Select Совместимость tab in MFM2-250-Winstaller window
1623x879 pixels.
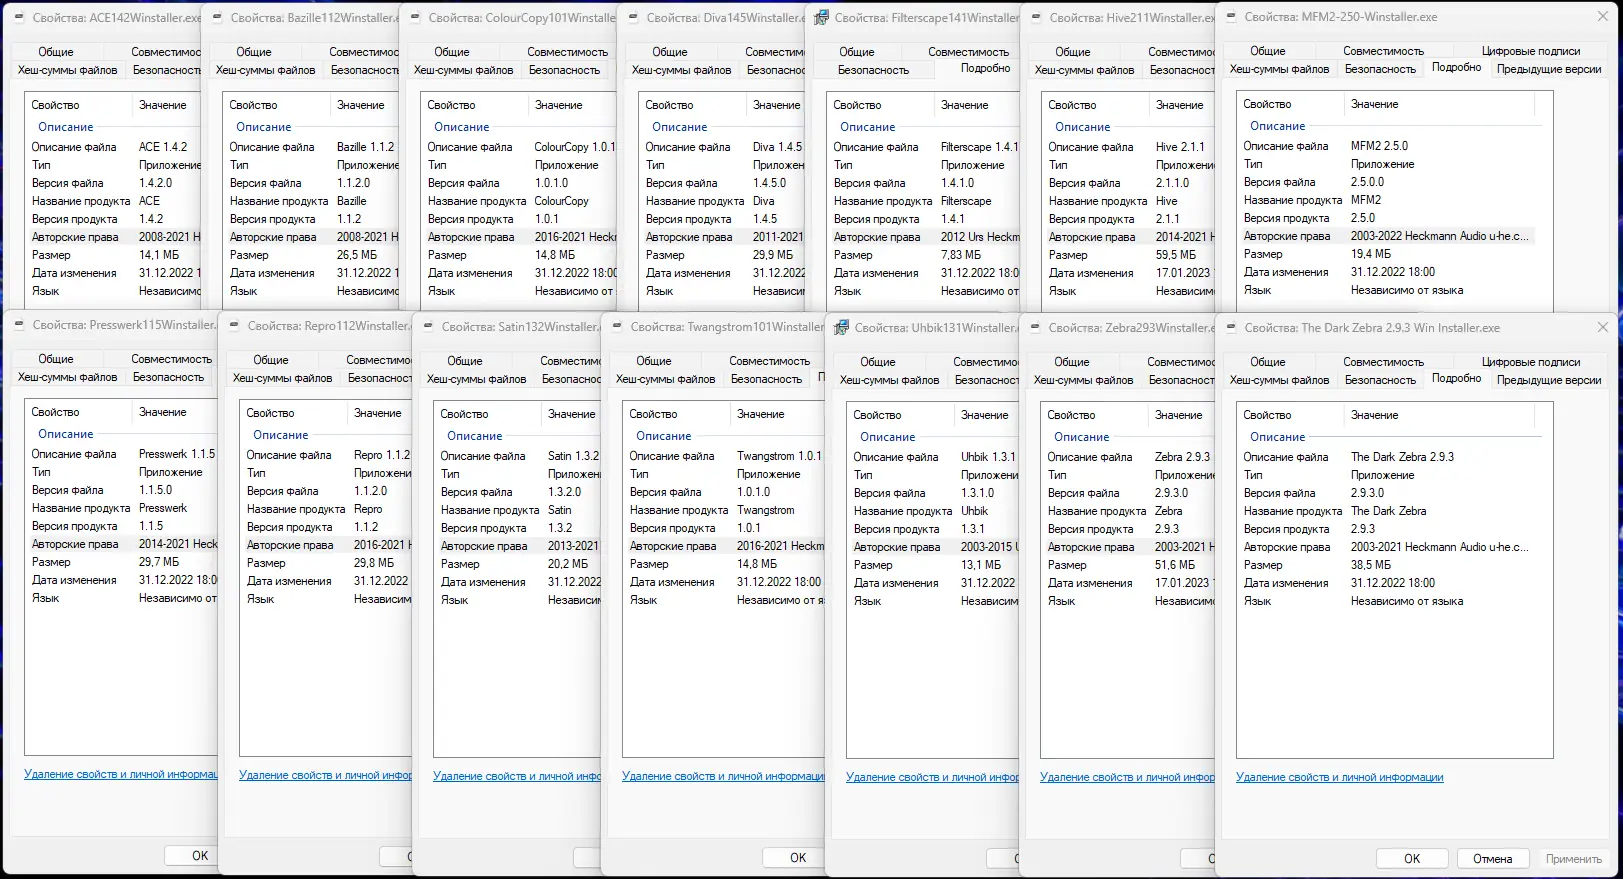[1383, 51]
